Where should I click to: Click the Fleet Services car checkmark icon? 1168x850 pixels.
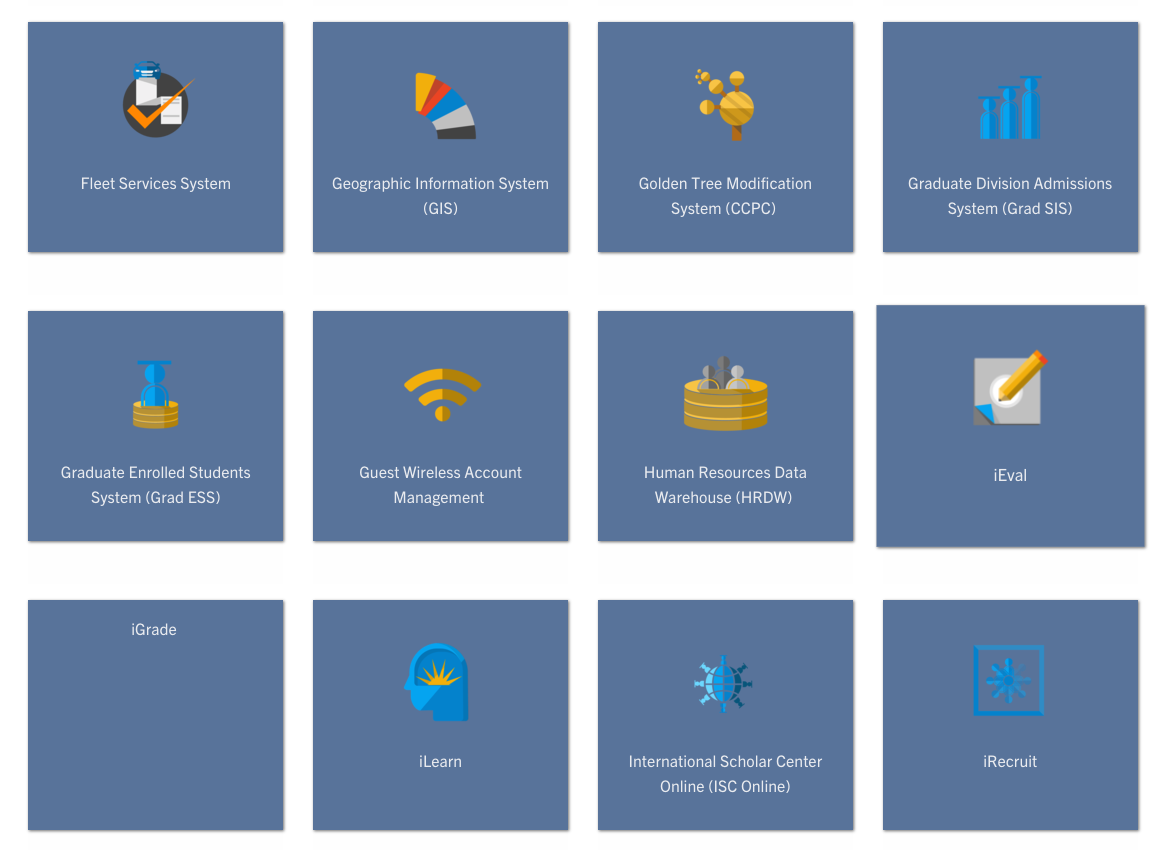[x=156, y=101]
